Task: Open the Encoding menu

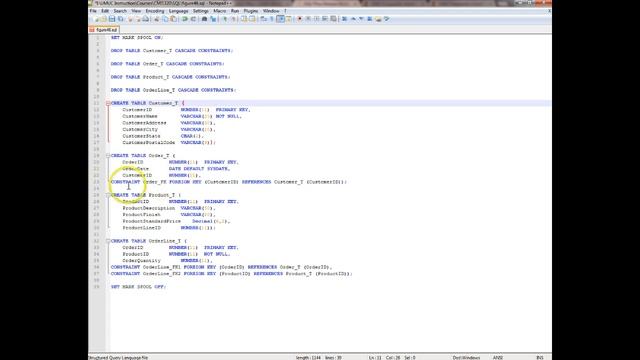Action: point(155,11)
